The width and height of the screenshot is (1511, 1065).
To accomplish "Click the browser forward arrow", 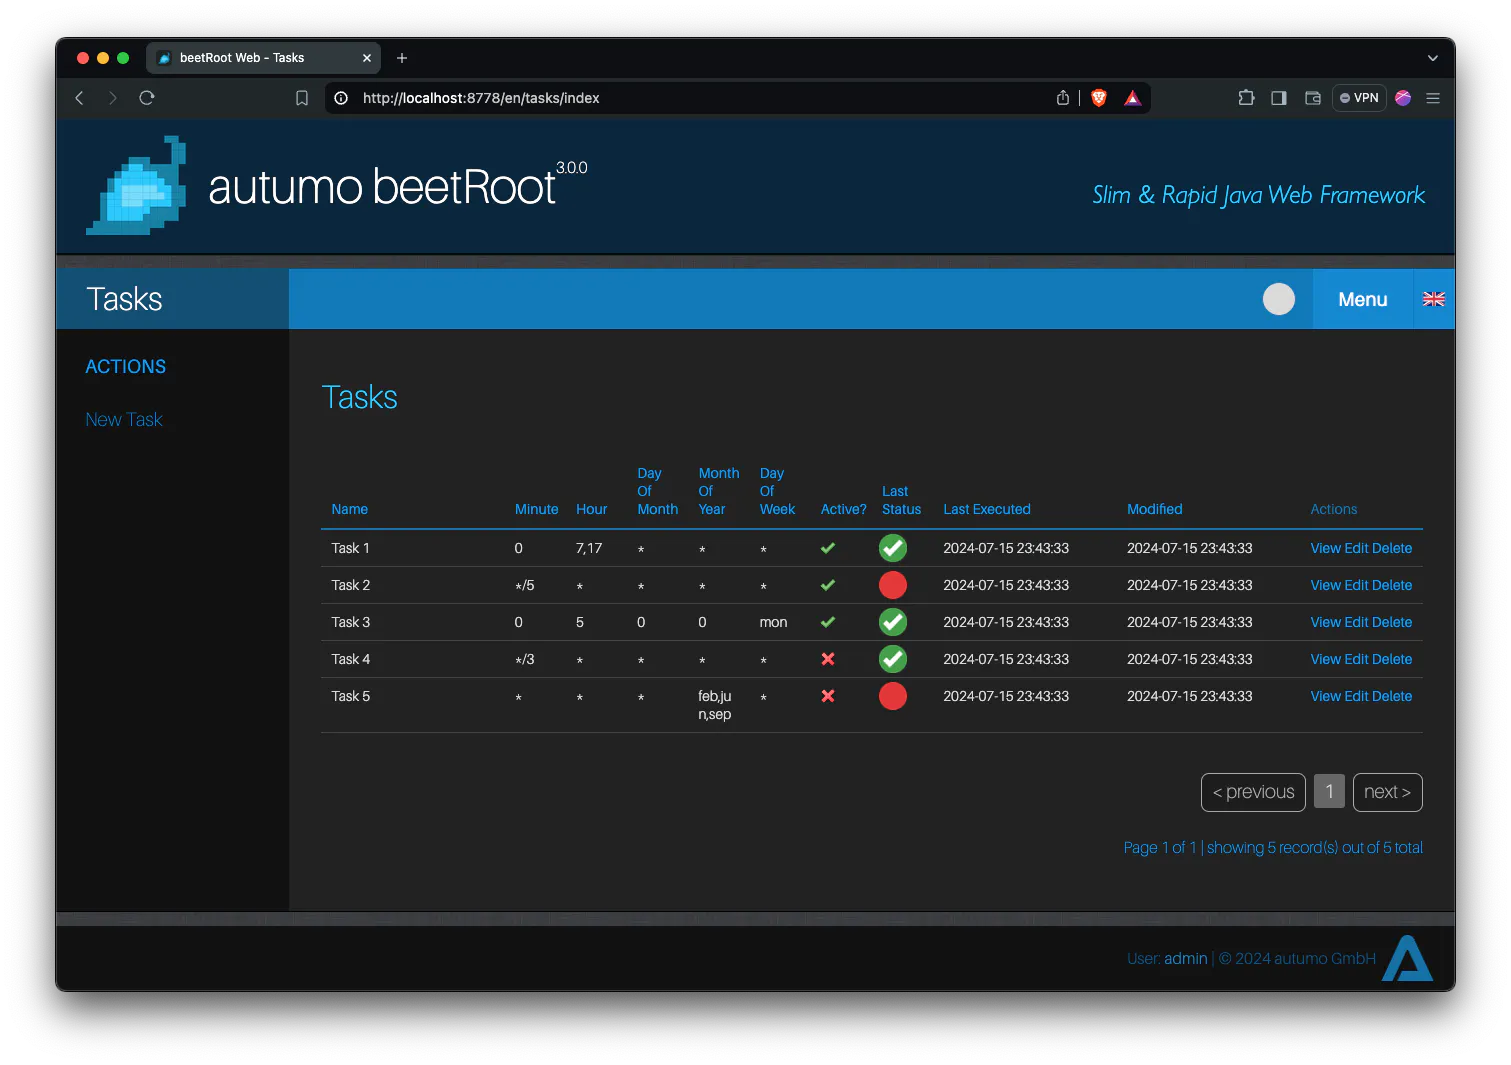I will pos(112,98).
